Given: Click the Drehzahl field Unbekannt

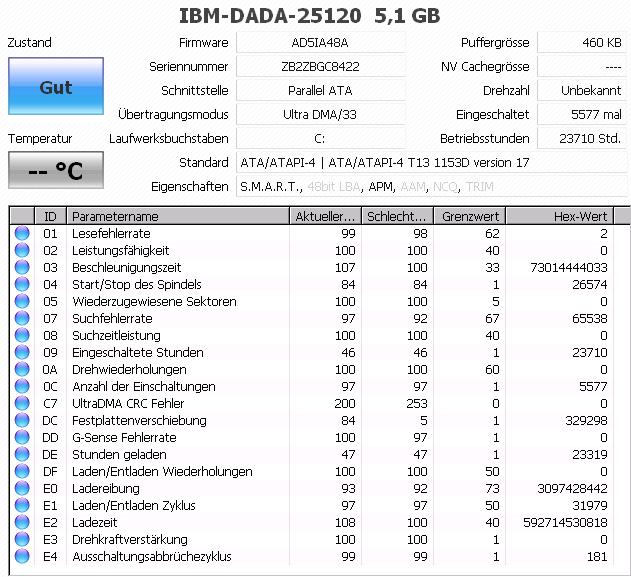Looking at the screenshot, I should tap(582, 91).
